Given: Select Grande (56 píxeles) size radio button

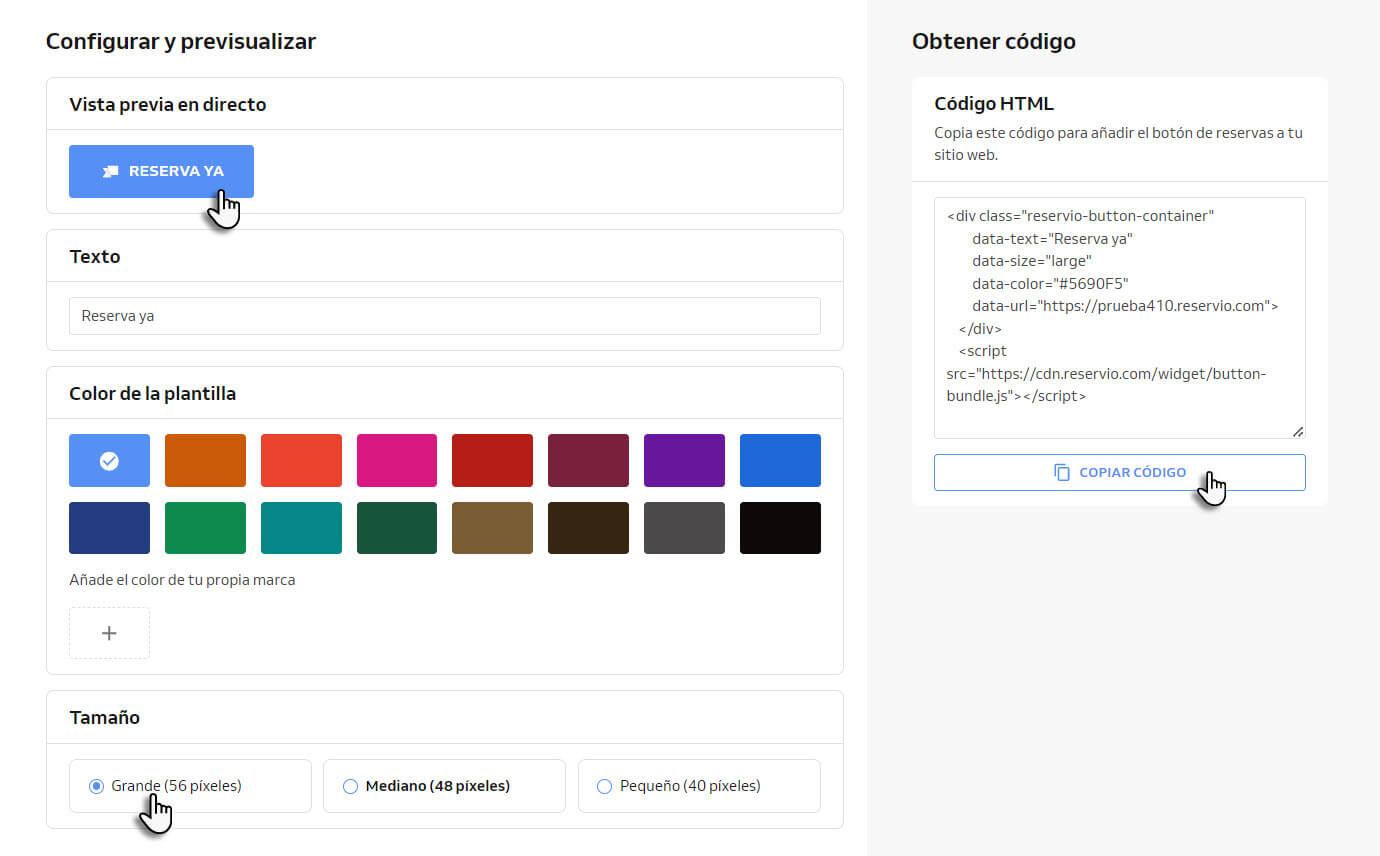Looking at the screenshot, I should click(97, 786).
